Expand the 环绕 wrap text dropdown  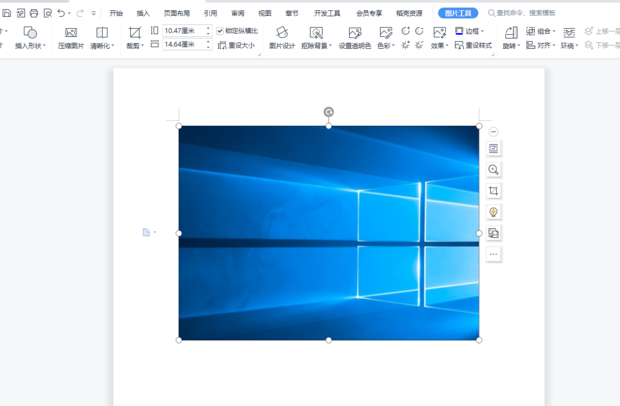(577, 46)
